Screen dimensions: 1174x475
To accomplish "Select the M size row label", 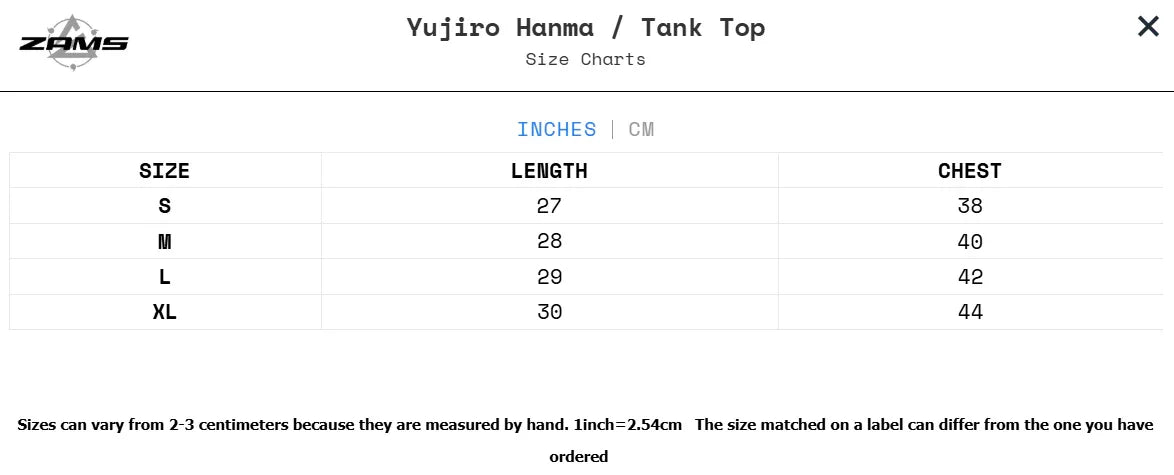I will click(165, 241).
